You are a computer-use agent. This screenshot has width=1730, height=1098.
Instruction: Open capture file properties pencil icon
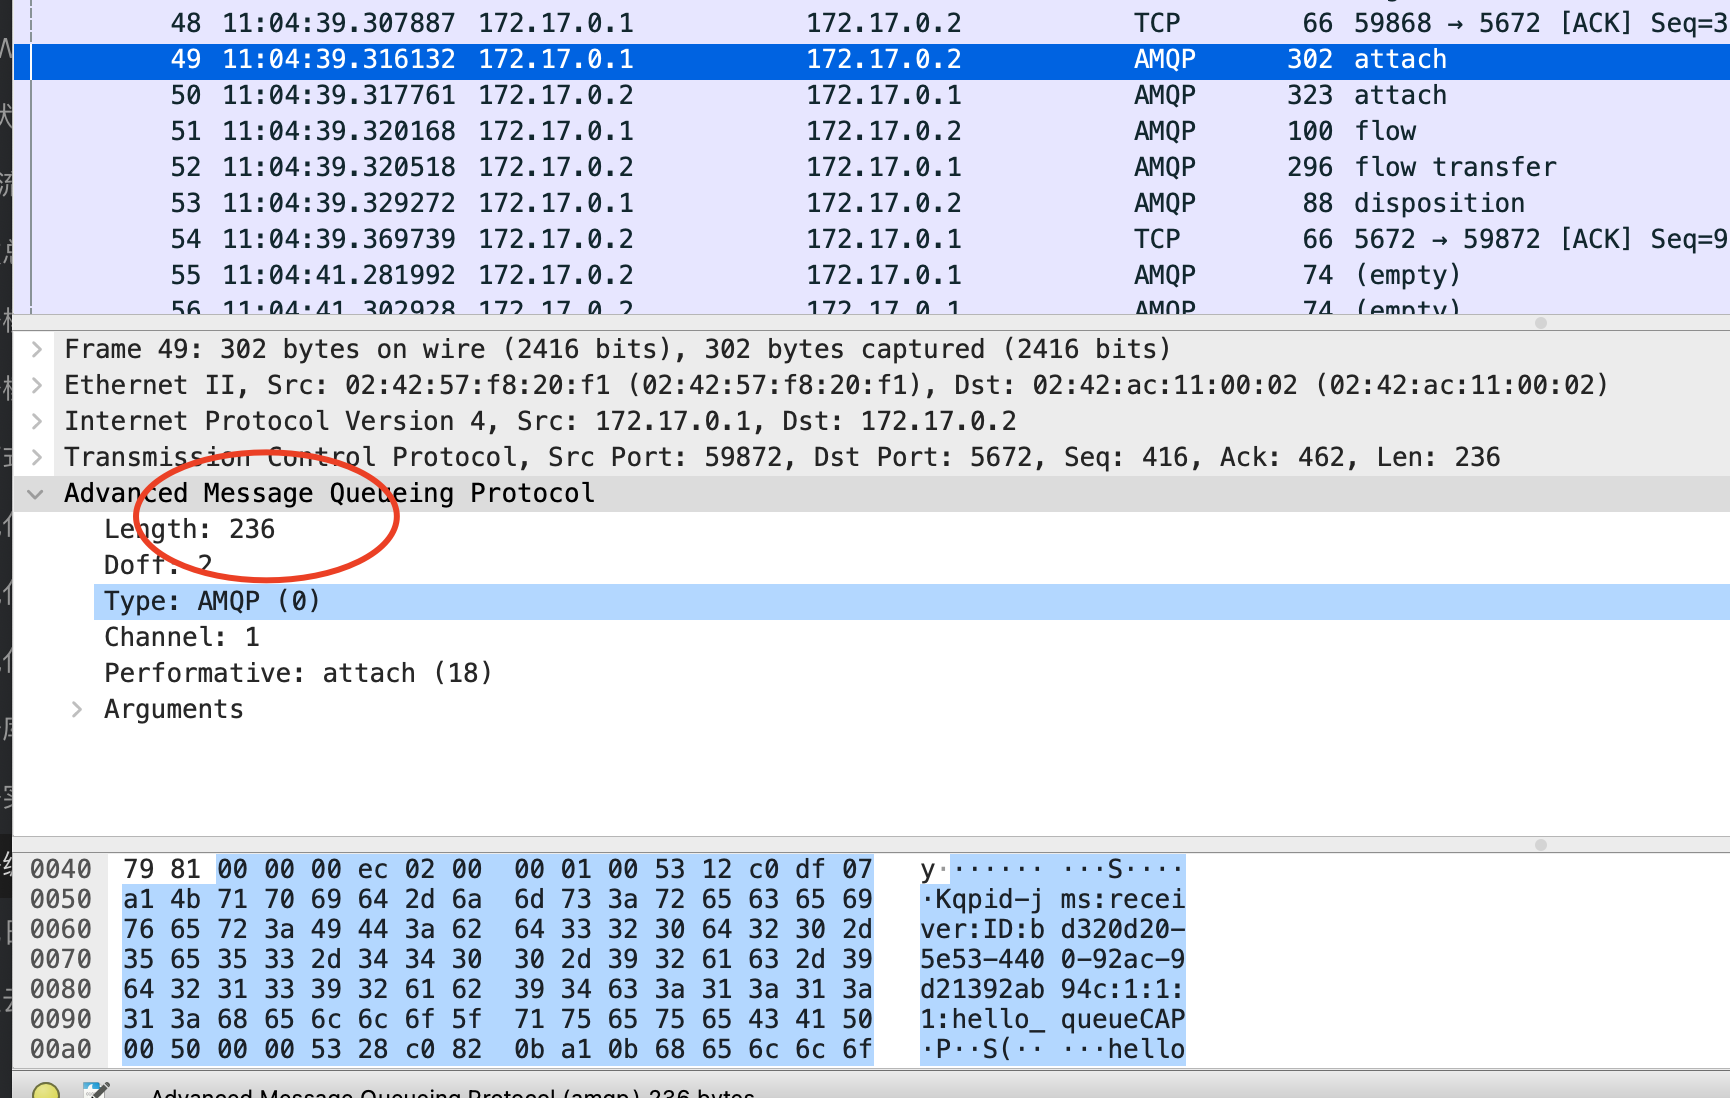click(x=96, y=1091)
